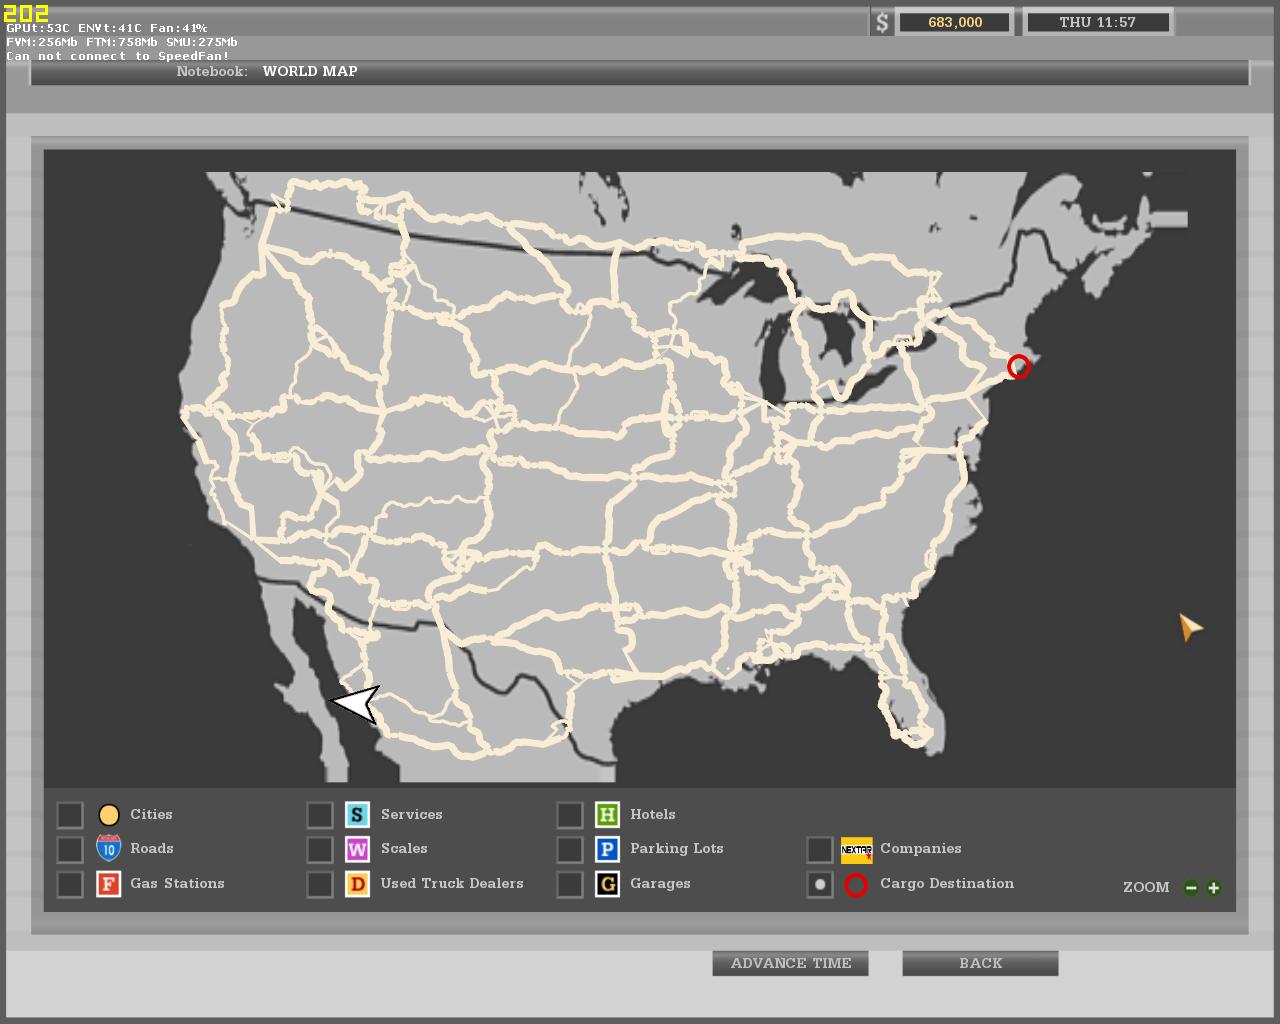Click the Used Truck Dealers D icon

click(x=357, y=884)
